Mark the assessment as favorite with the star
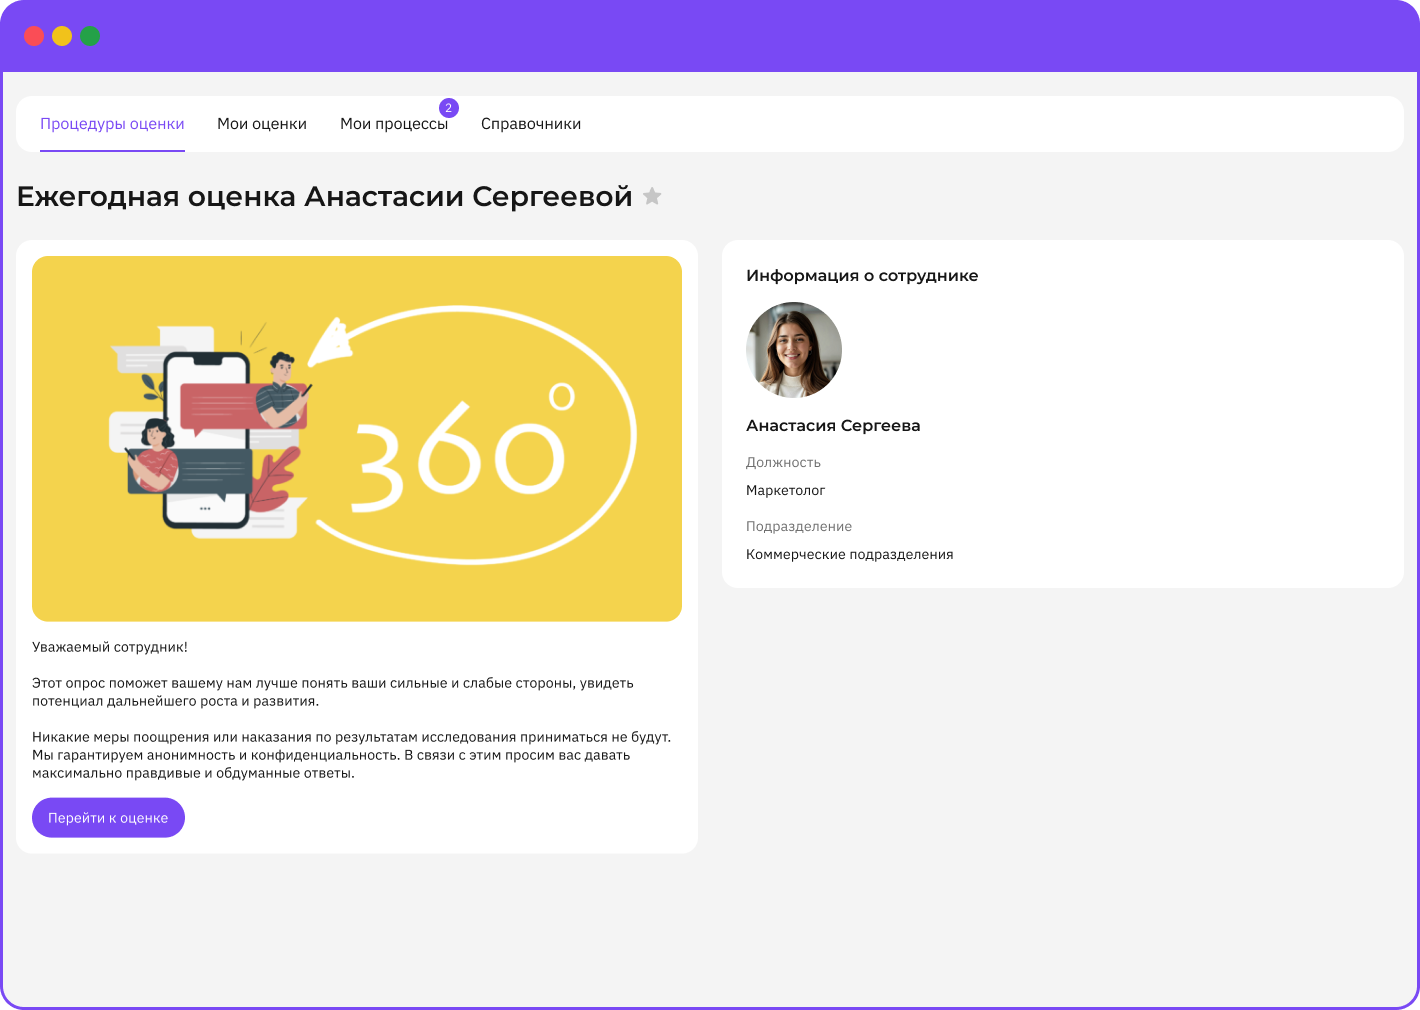This screenshot has height=1010, width=1420. click(x=652, y=196)
